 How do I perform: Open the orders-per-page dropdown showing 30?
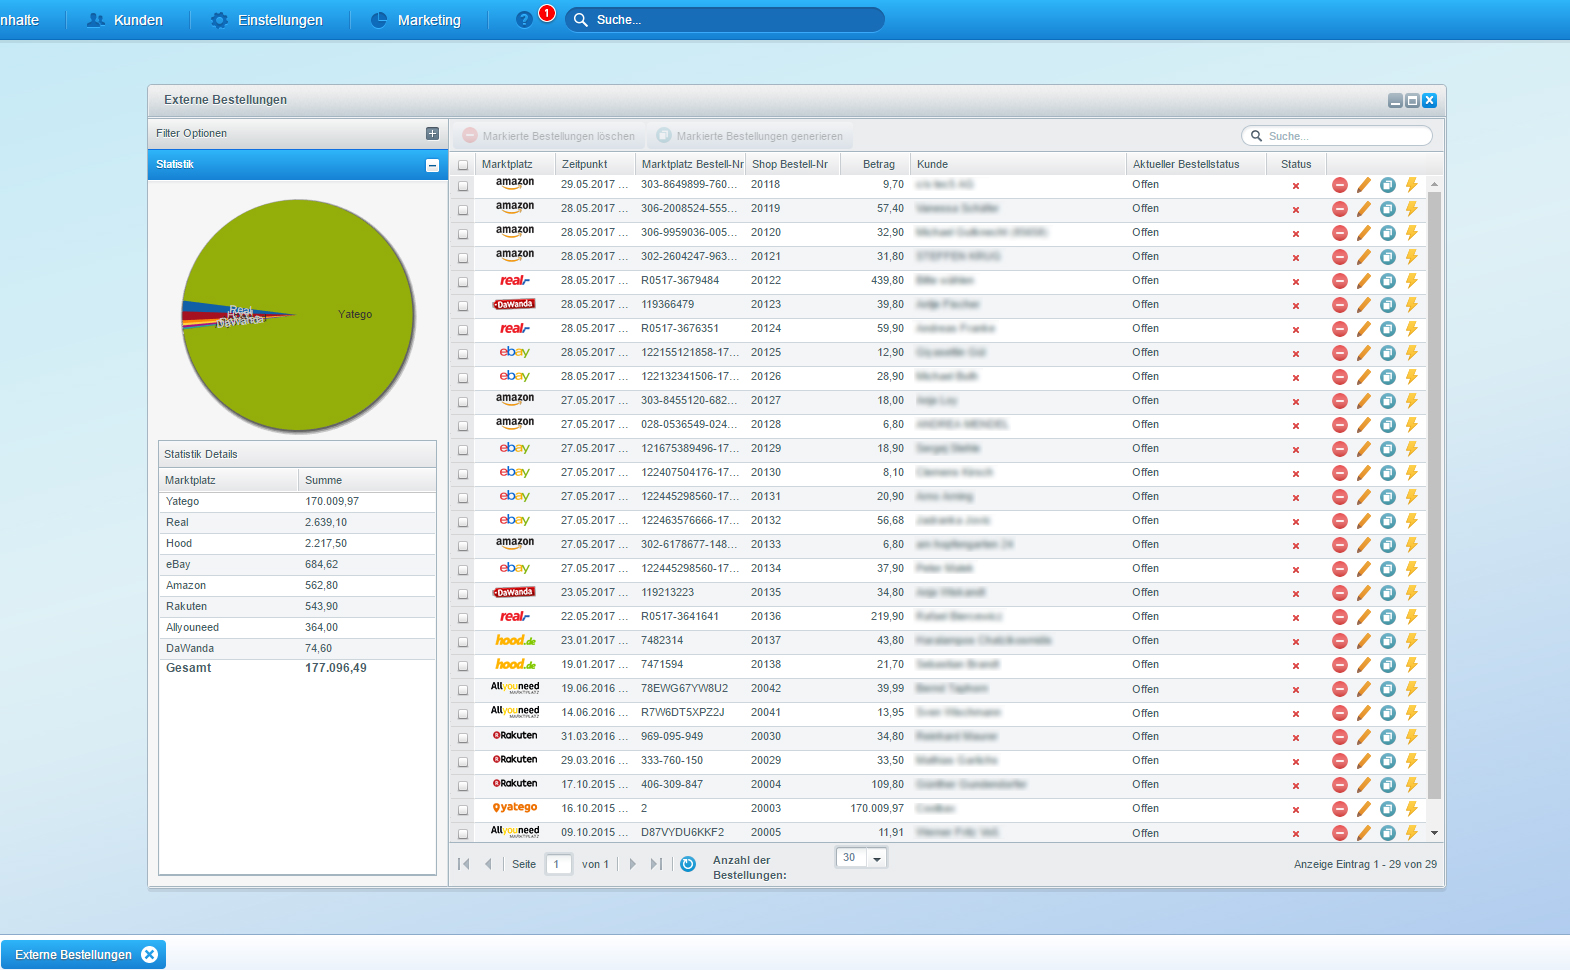coord(876,859)
